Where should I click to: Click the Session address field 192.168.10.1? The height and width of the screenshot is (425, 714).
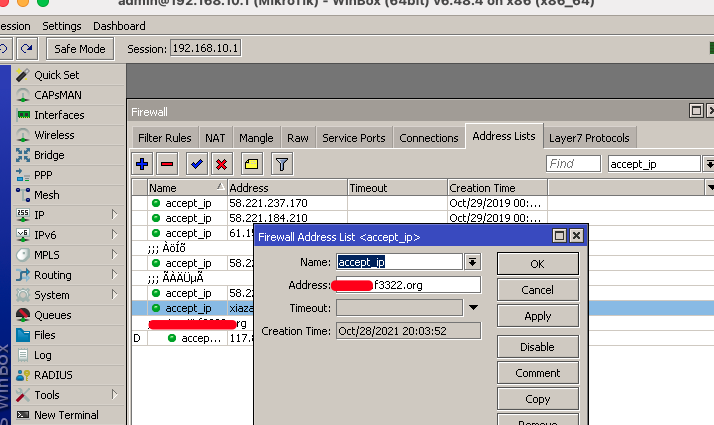pyautogui.click(x=205, y=48)
